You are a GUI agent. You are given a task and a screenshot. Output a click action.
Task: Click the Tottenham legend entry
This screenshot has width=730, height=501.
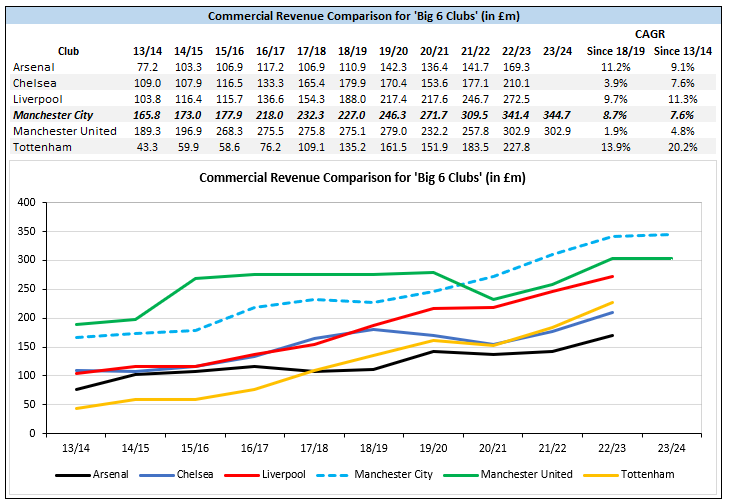pos(629,474)
